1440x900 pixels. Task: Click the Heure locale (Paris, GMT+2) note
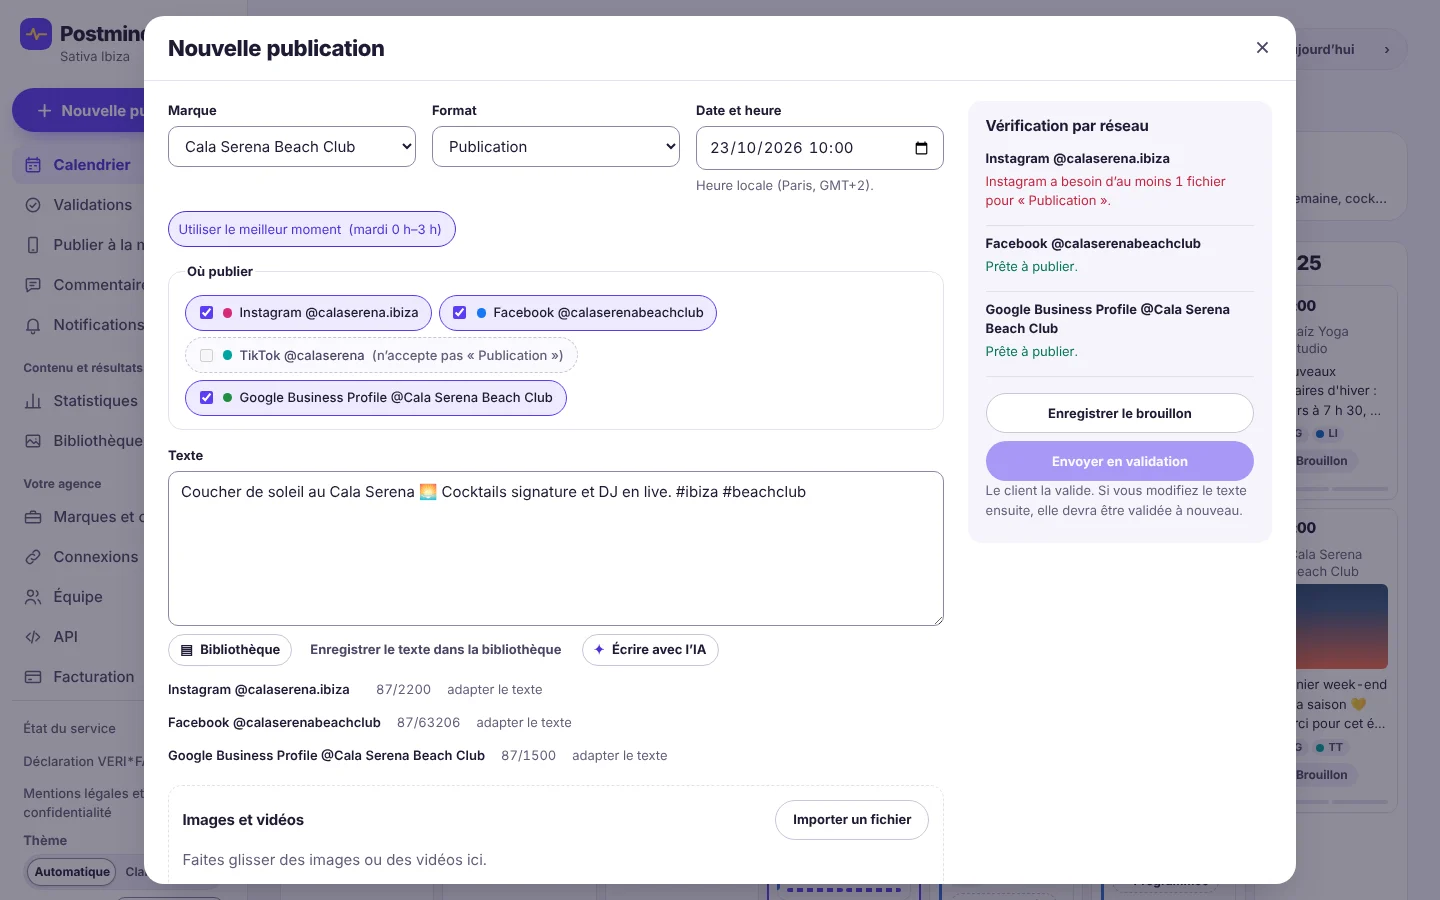tap(785, 186)
